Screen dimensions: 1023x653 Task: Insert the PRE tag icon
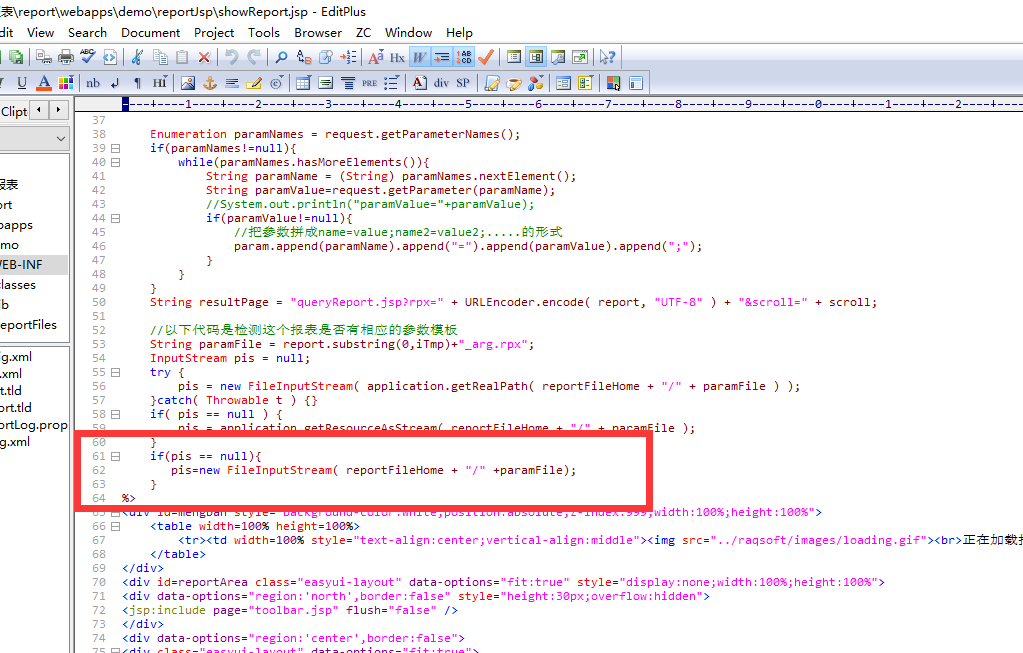point(369,83)
